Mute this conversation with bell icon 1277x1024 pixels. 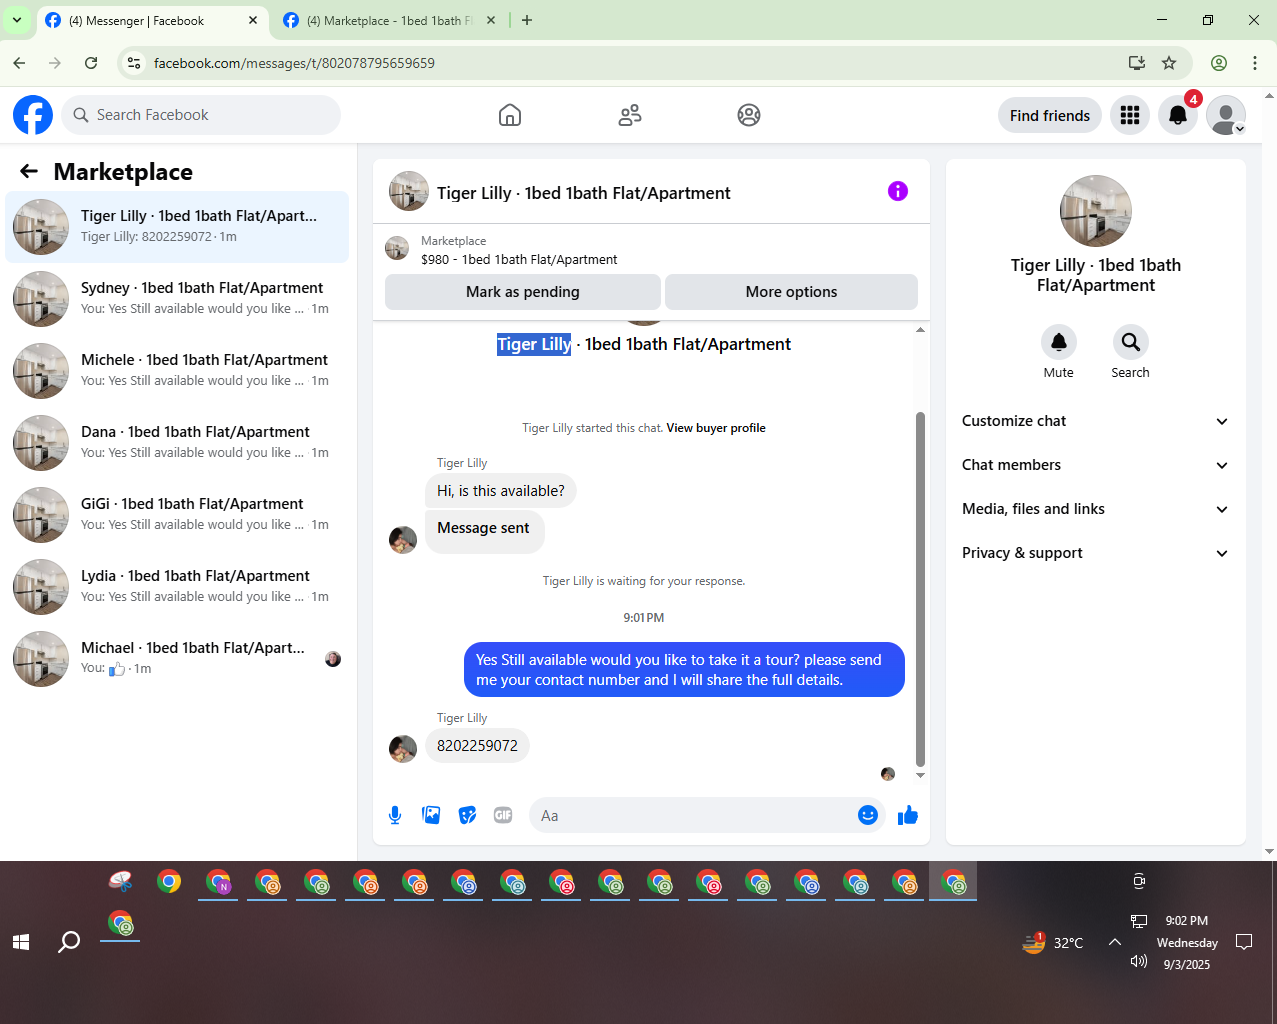[1059, 342]
